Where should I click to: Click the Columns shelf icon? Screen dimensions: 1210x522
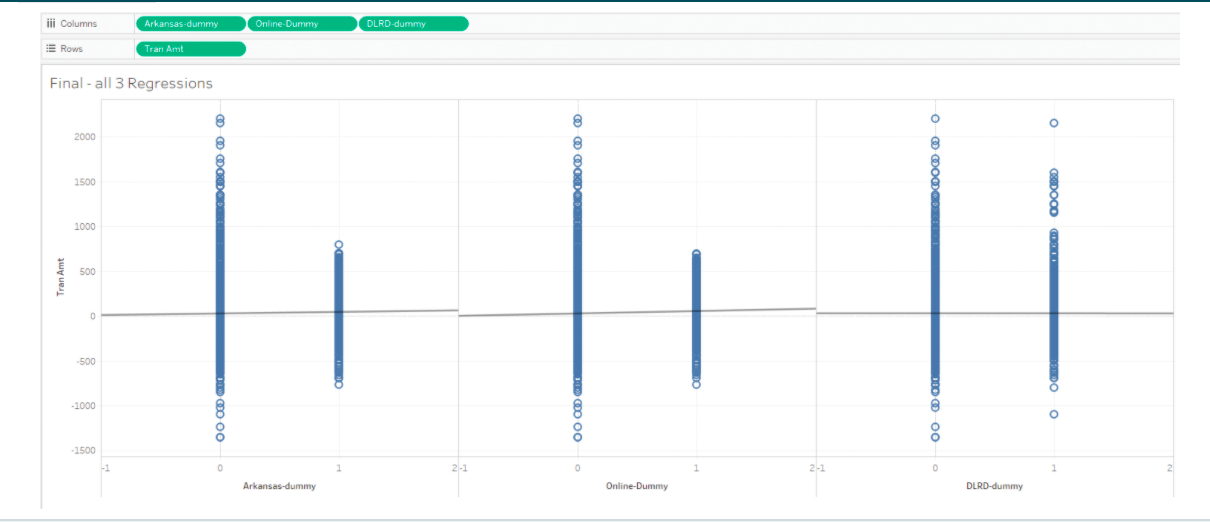(x=51, y=23)
